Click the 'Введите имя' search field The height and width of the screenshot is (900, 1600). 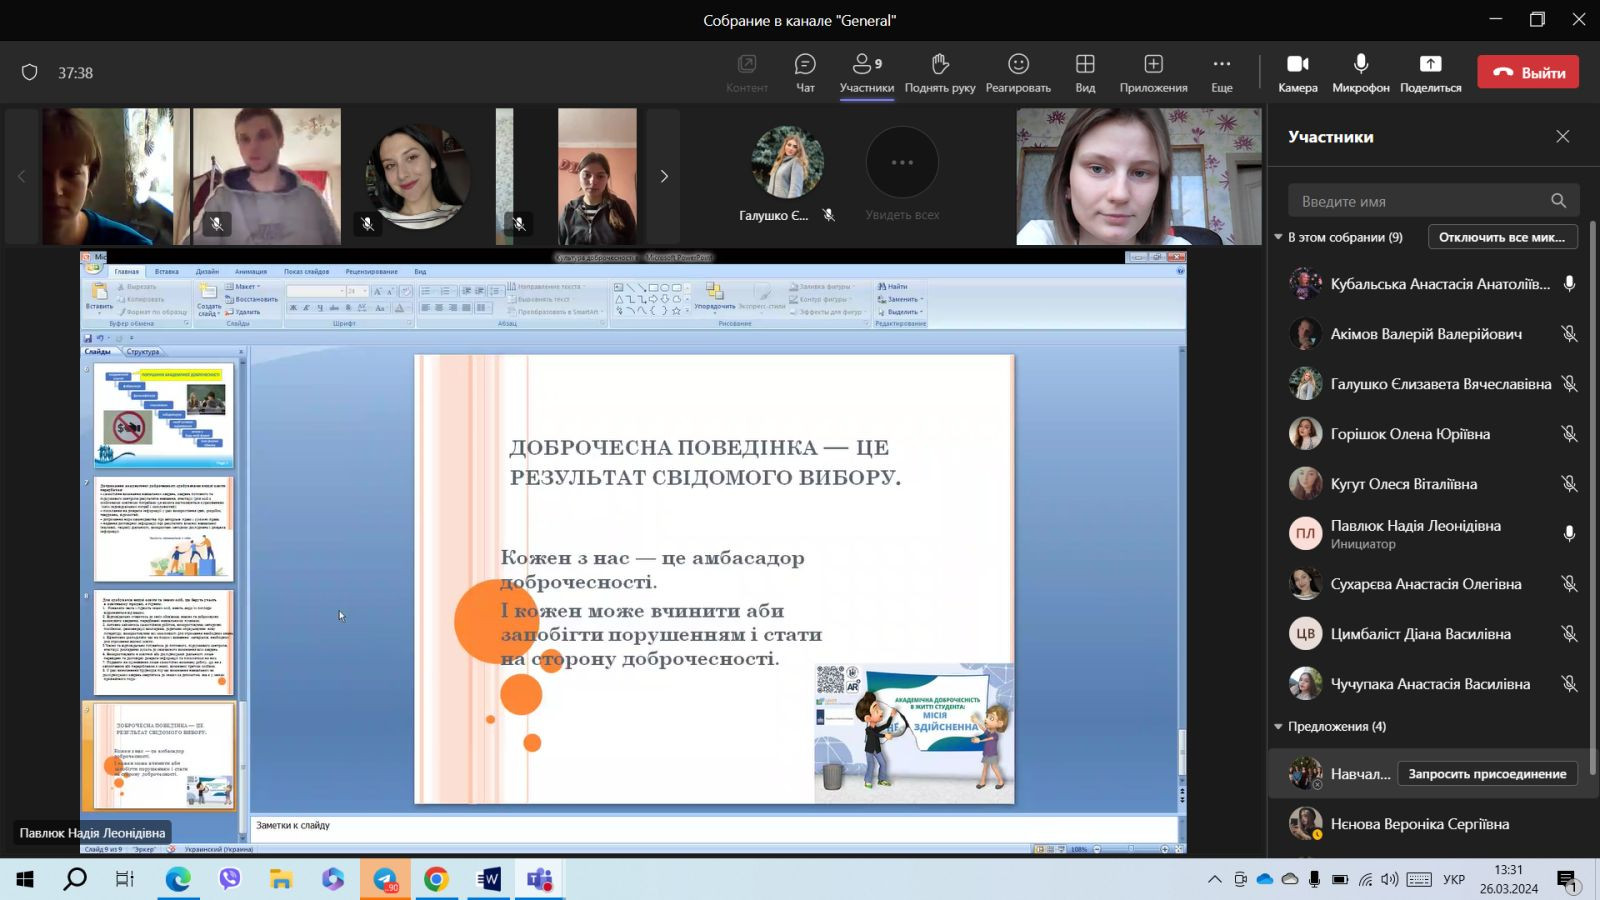pos(1420,201)
